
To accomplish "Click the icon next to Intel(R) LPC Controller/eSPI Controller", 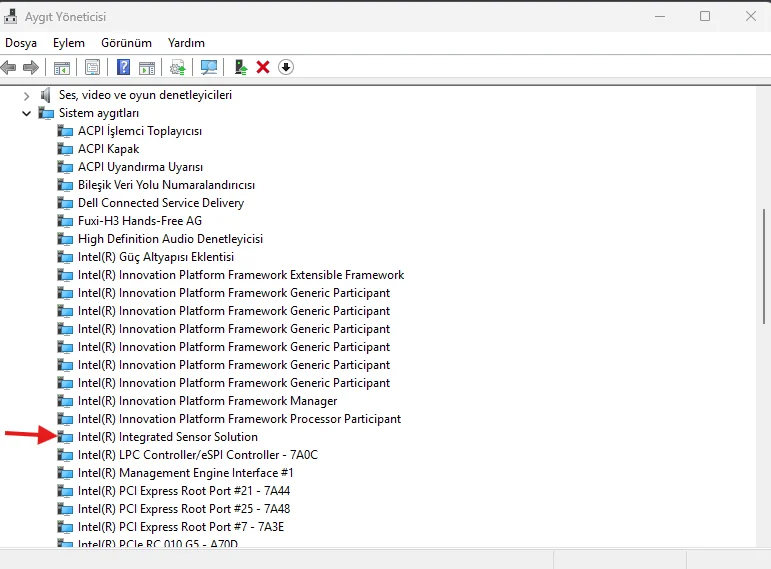I will [65, 455].
